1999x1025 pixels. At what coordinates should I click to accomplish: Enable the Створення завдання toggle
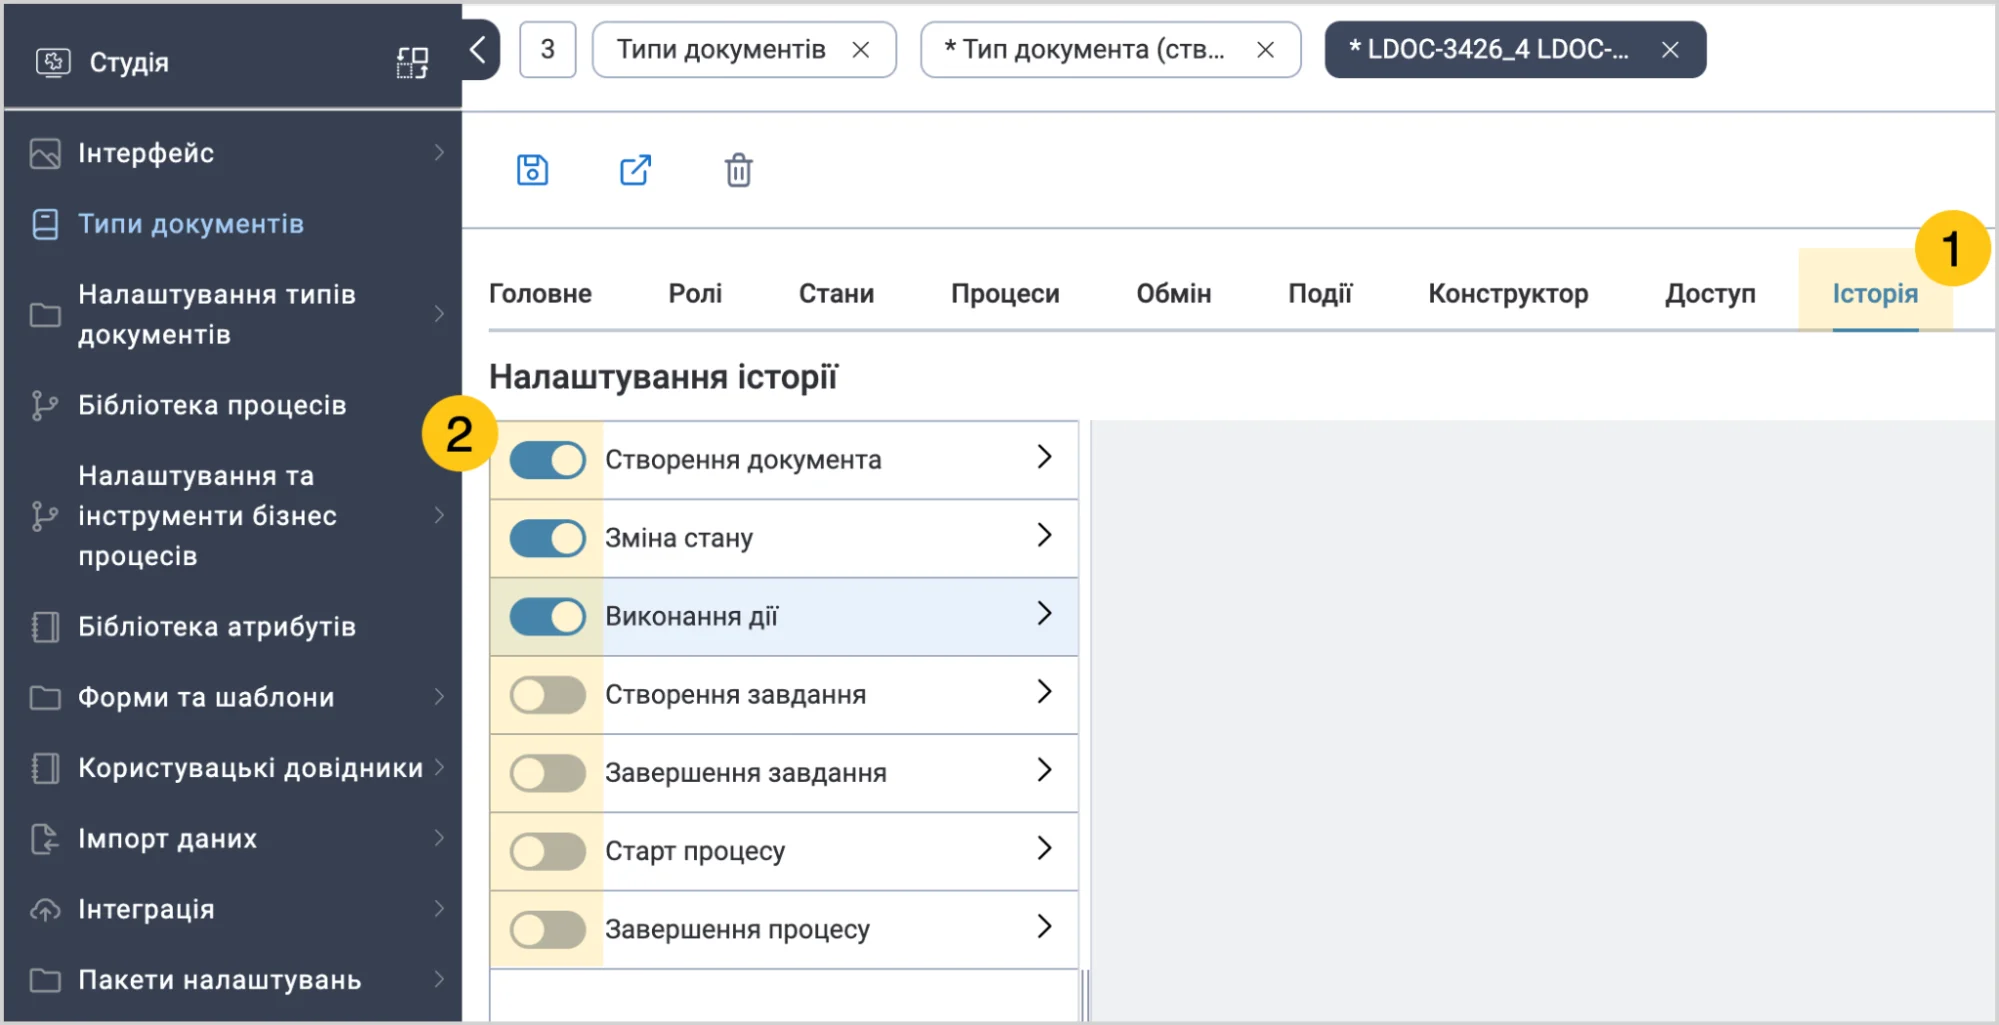547,694
